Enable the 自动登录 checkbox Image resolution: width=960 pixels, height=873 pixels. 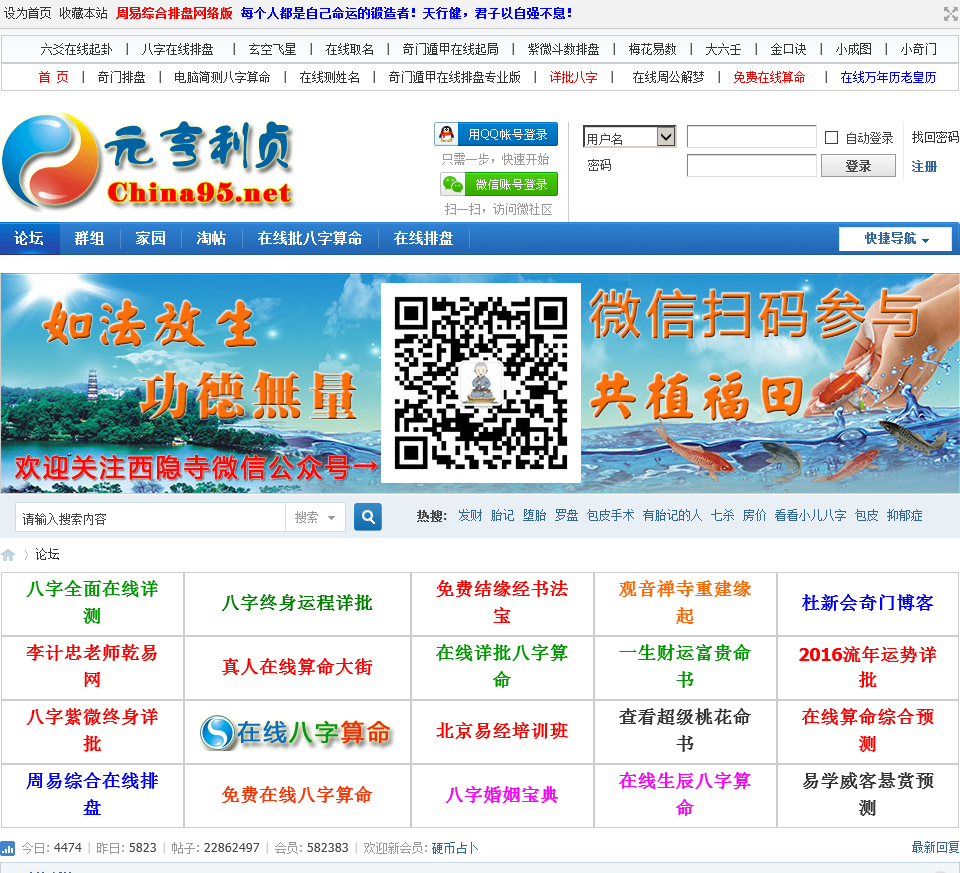point(831,138)
